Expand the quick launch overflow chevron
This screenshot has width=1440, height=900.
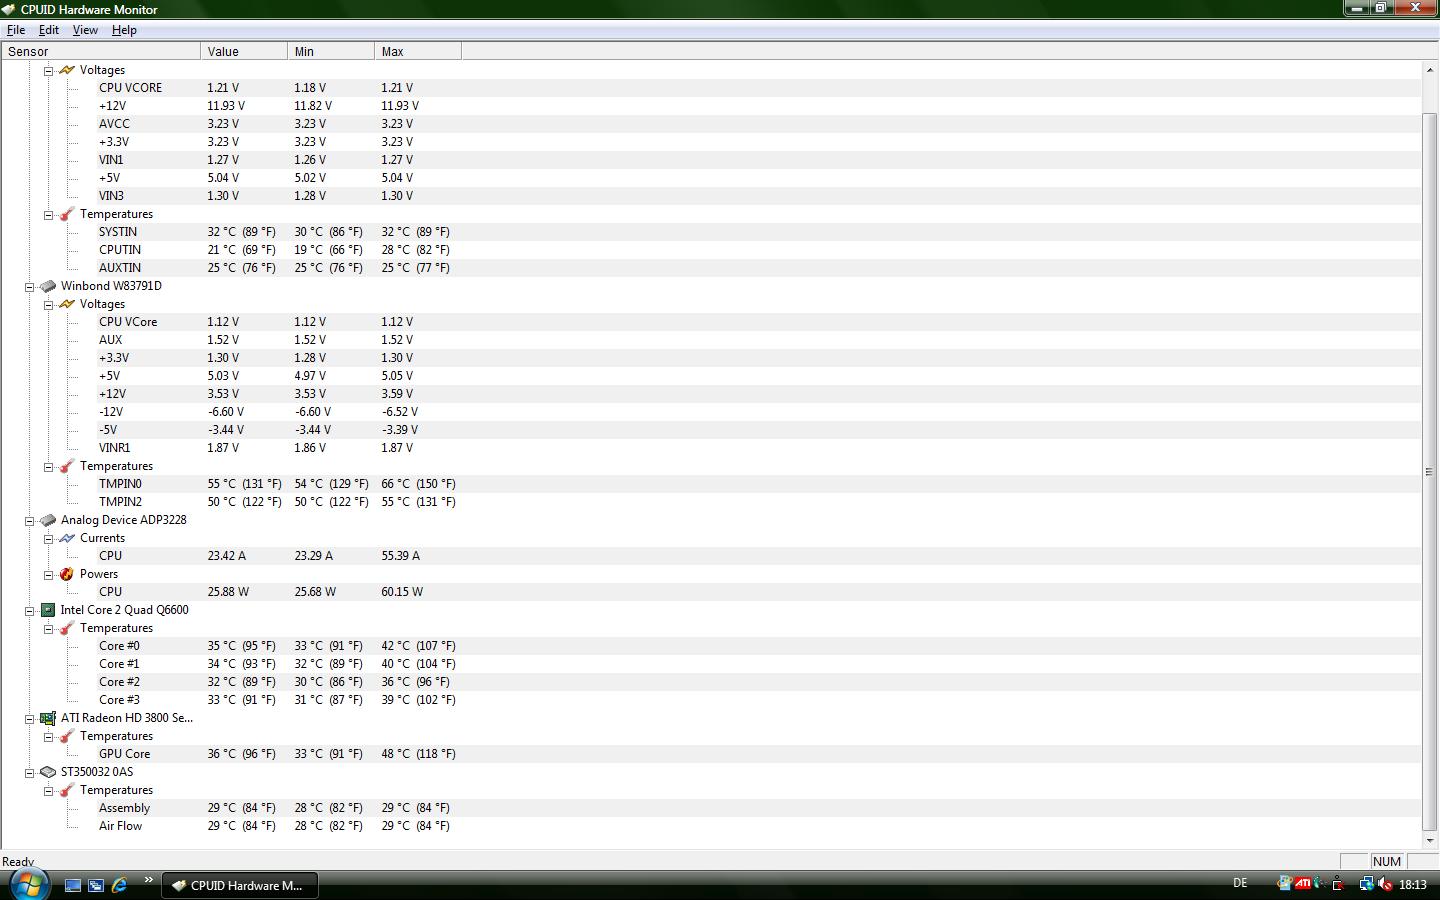click(148, 880)
